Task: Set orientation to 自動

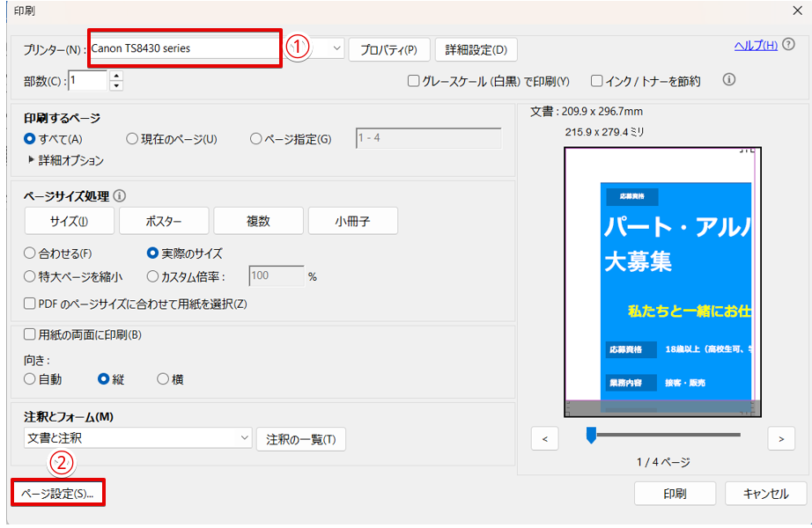Action: pyautogui.click(x=30, y=379)
